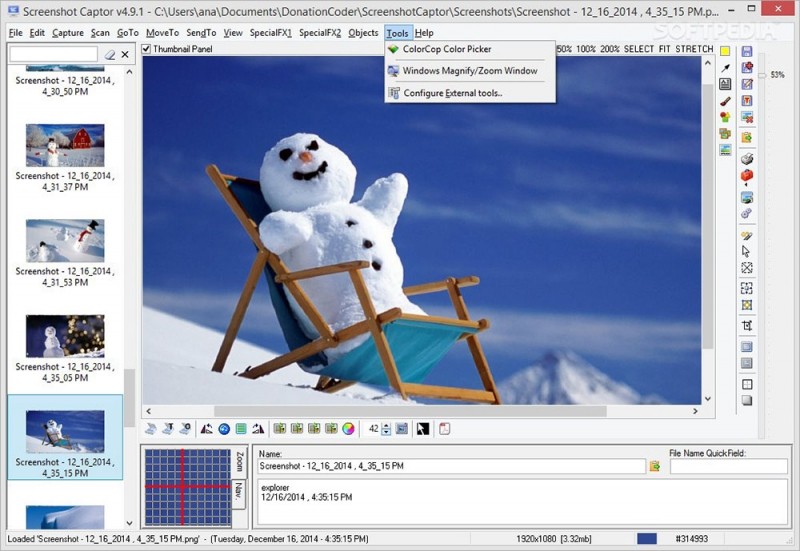Click the #314993 color code text
Image resolution: width=800 pixels, height=551 pixels.
(x=691, y=539)
